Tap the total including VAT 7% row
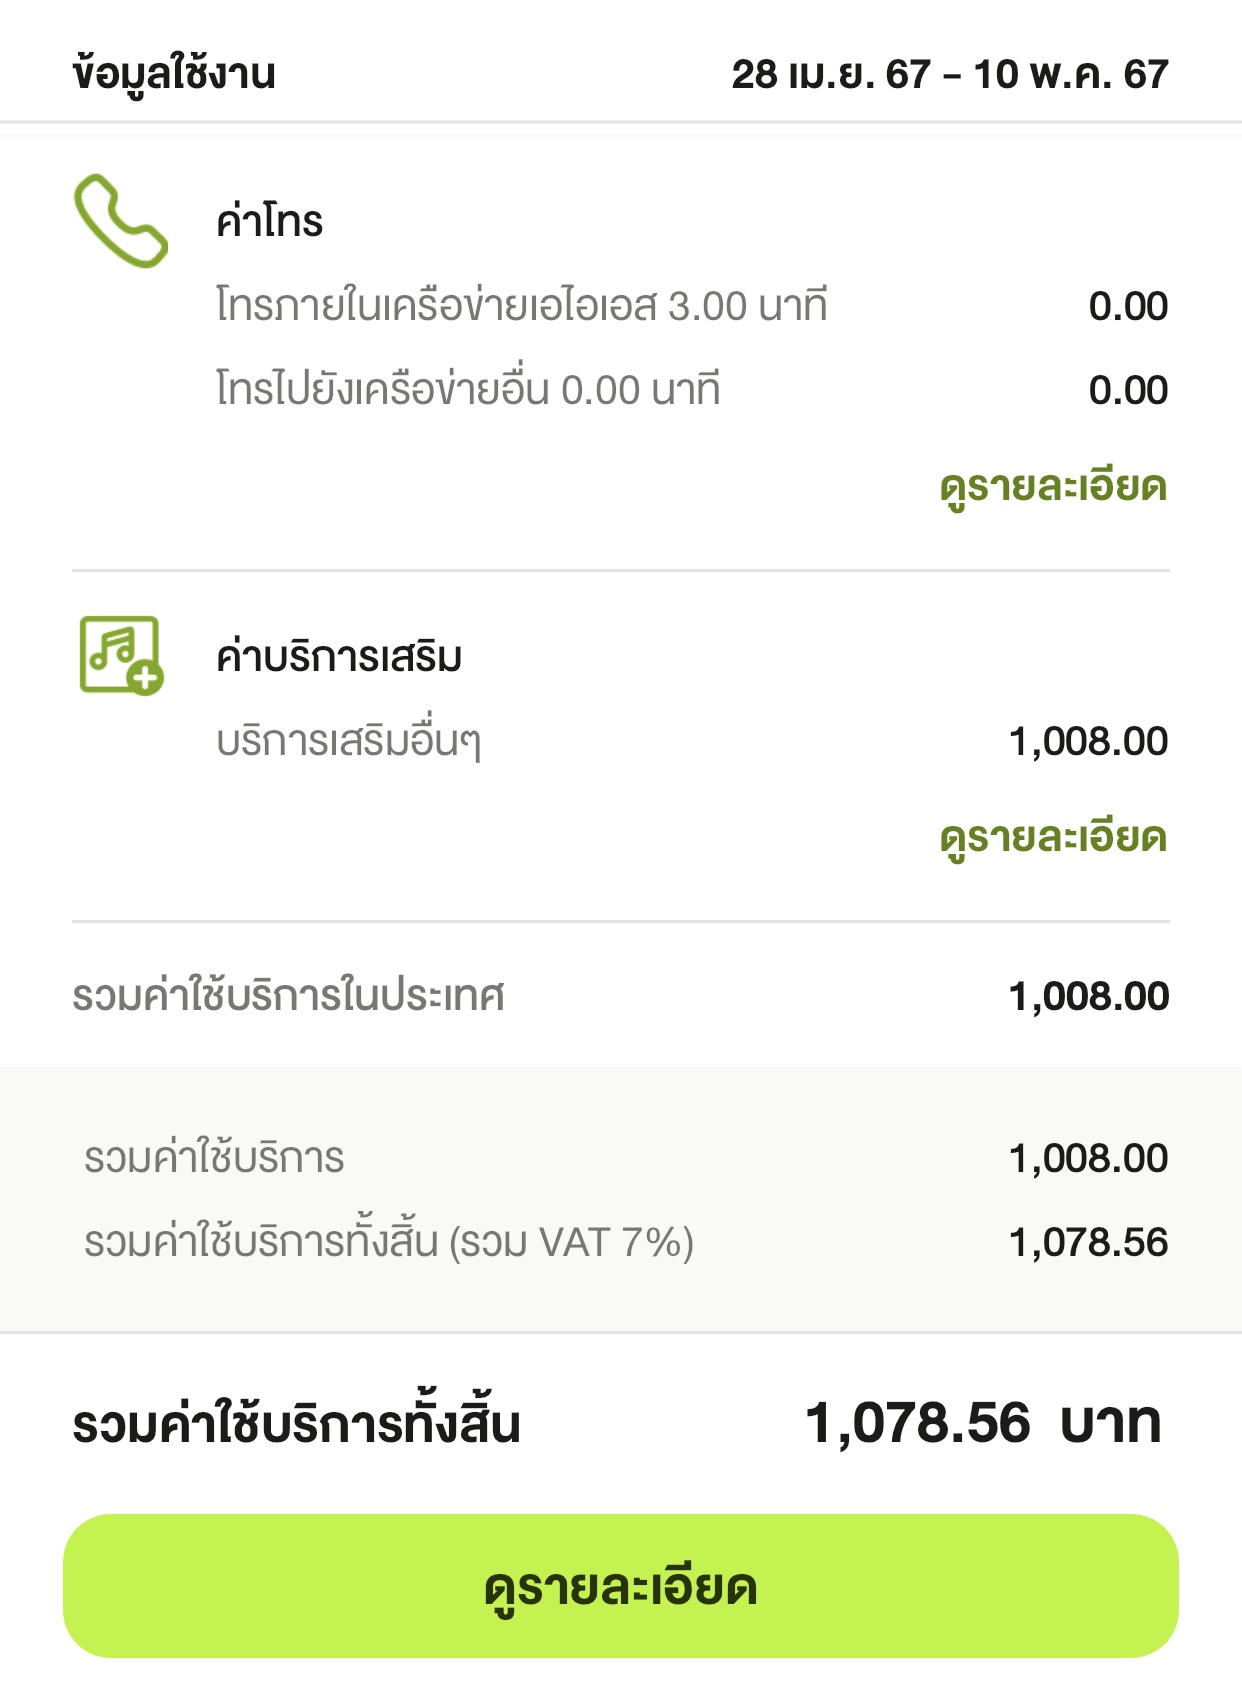The image size is (1242, 1700). [x=626, y=1242]
